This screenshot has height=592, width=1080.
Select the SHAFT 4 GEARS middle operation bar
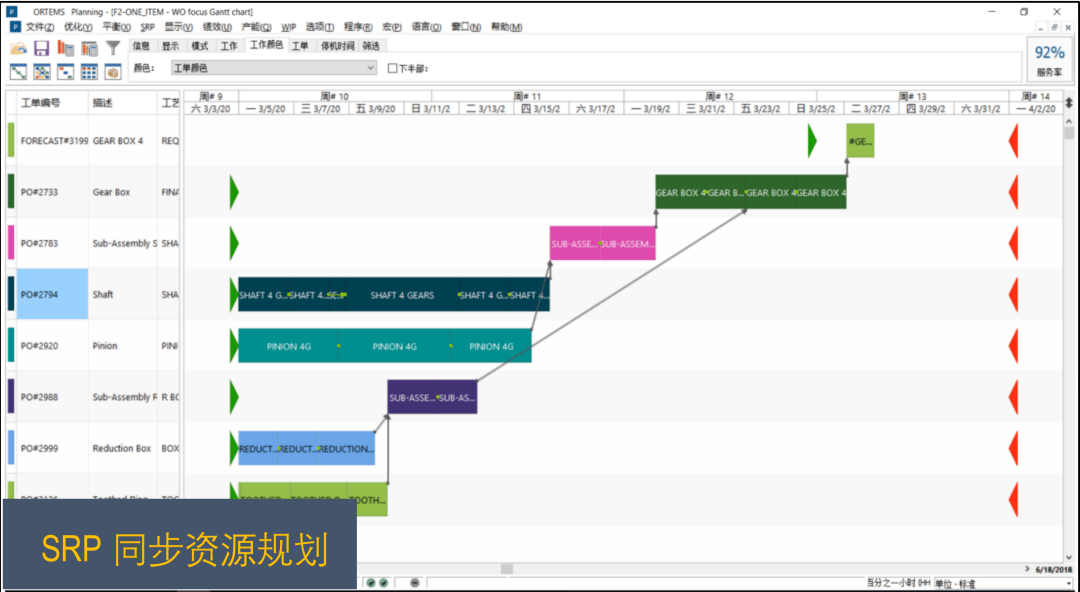402,294
